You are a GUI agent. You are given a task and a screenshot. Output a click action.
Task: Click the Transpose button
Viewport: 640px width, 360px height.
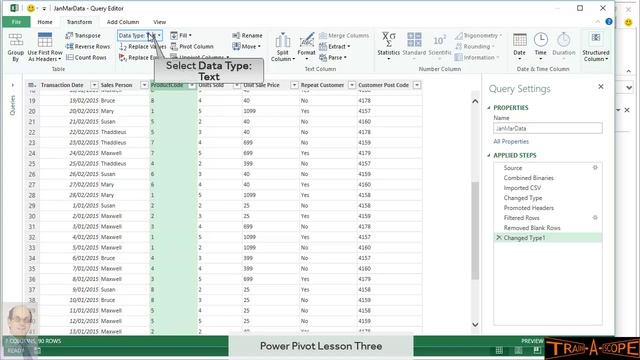[x=83, y=36]
